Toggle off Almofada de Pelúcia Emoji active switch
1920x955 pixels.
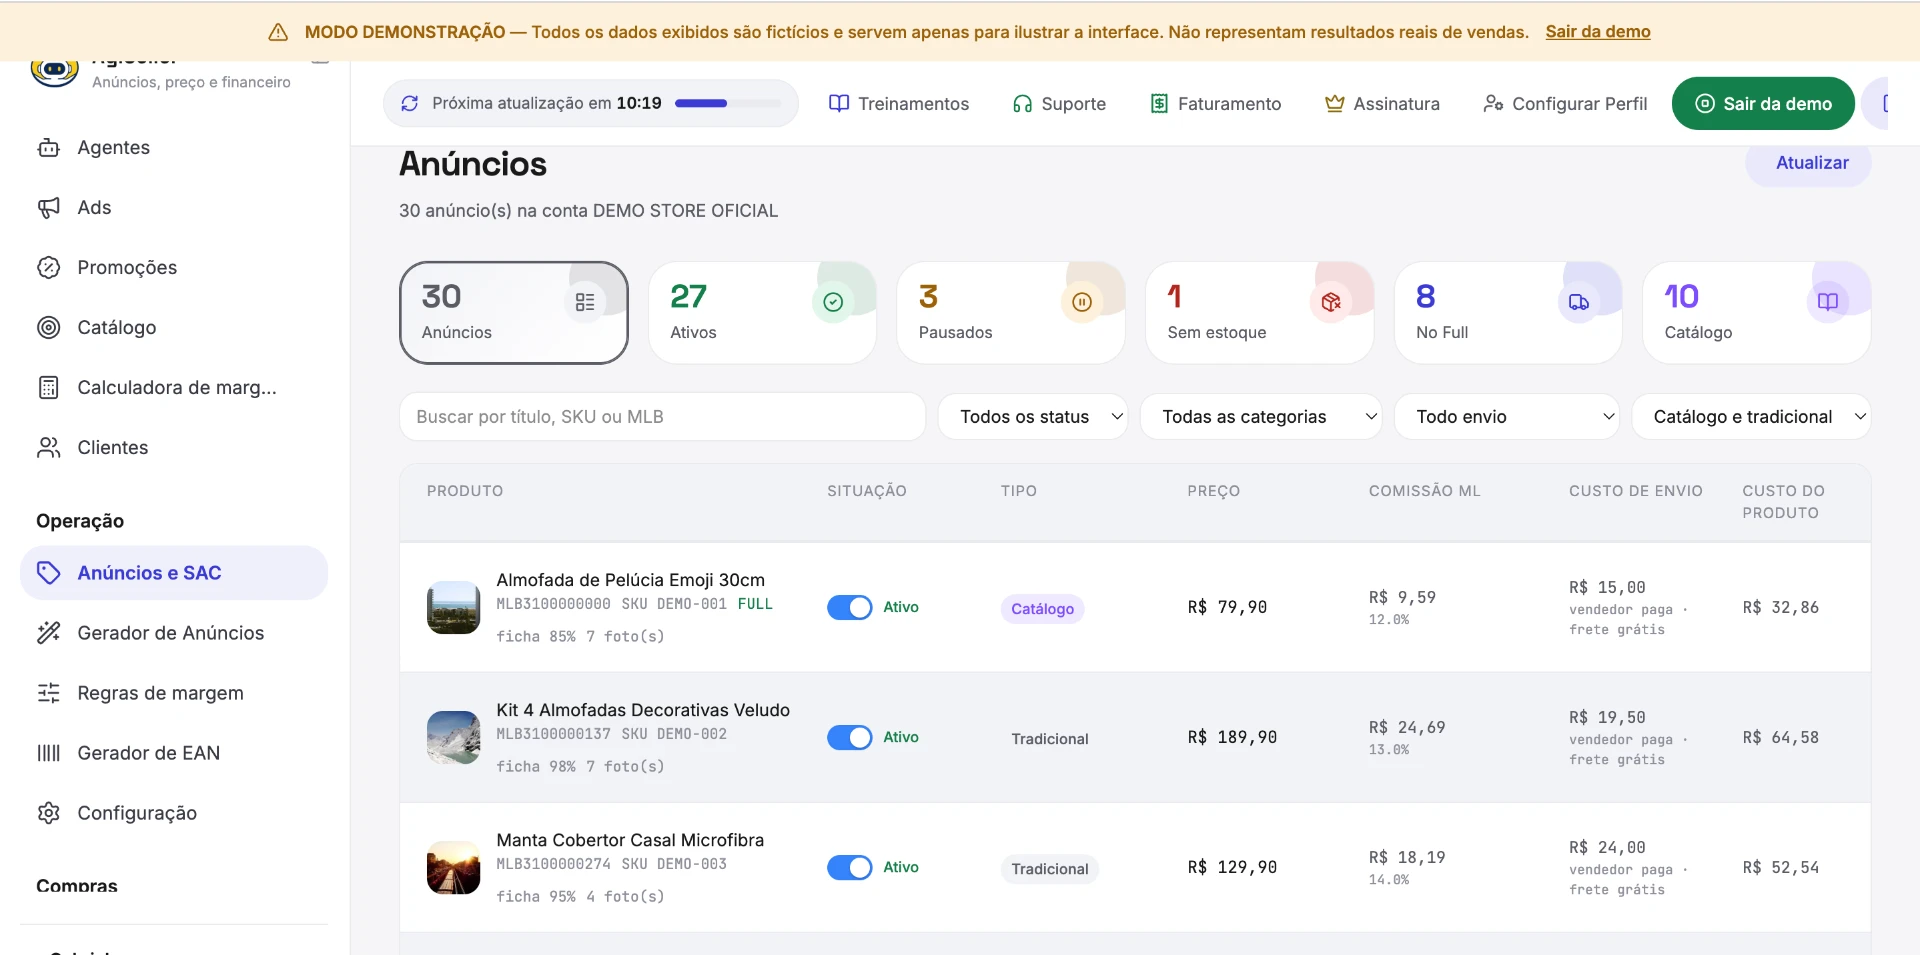[850, 607]
